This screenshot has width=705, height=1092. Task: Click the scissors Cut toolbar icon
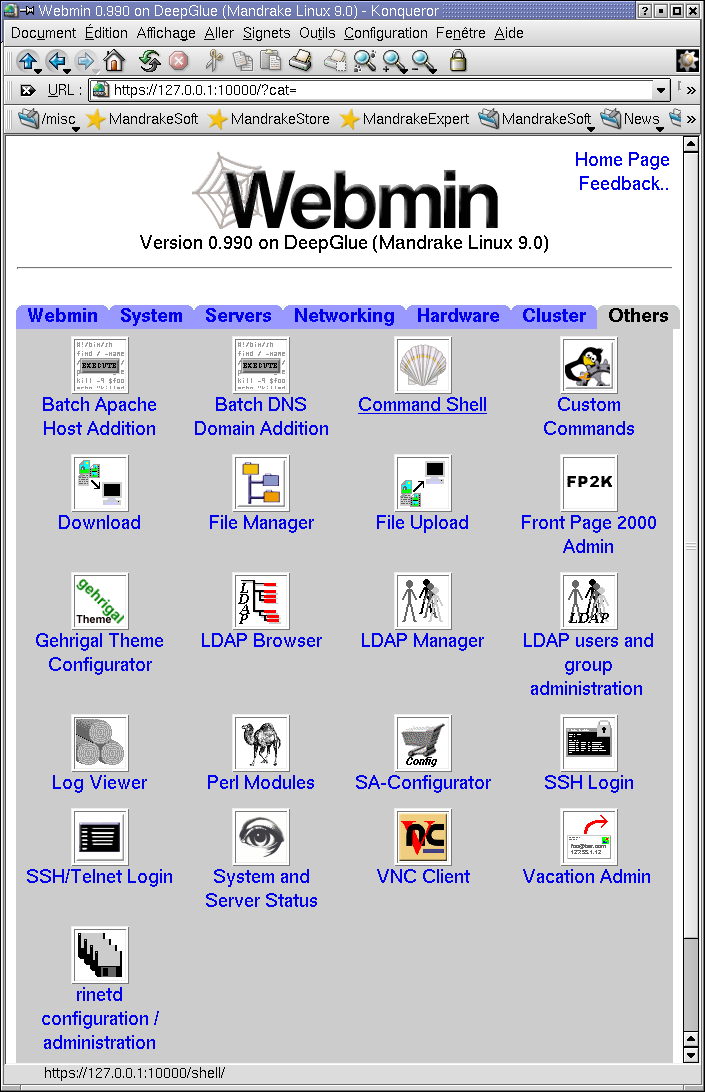pos(214,61)
